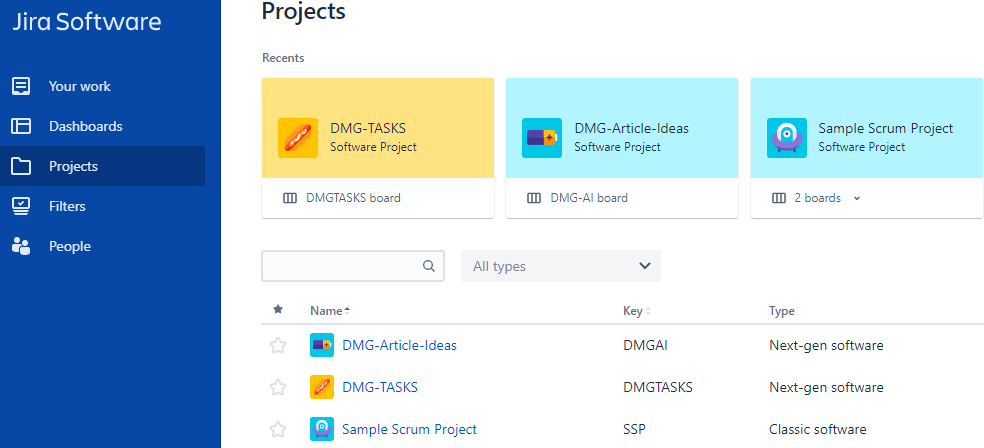Click the board icon beside DMG-AI board
The image size is (984, 448).
(x=534, y=198)
